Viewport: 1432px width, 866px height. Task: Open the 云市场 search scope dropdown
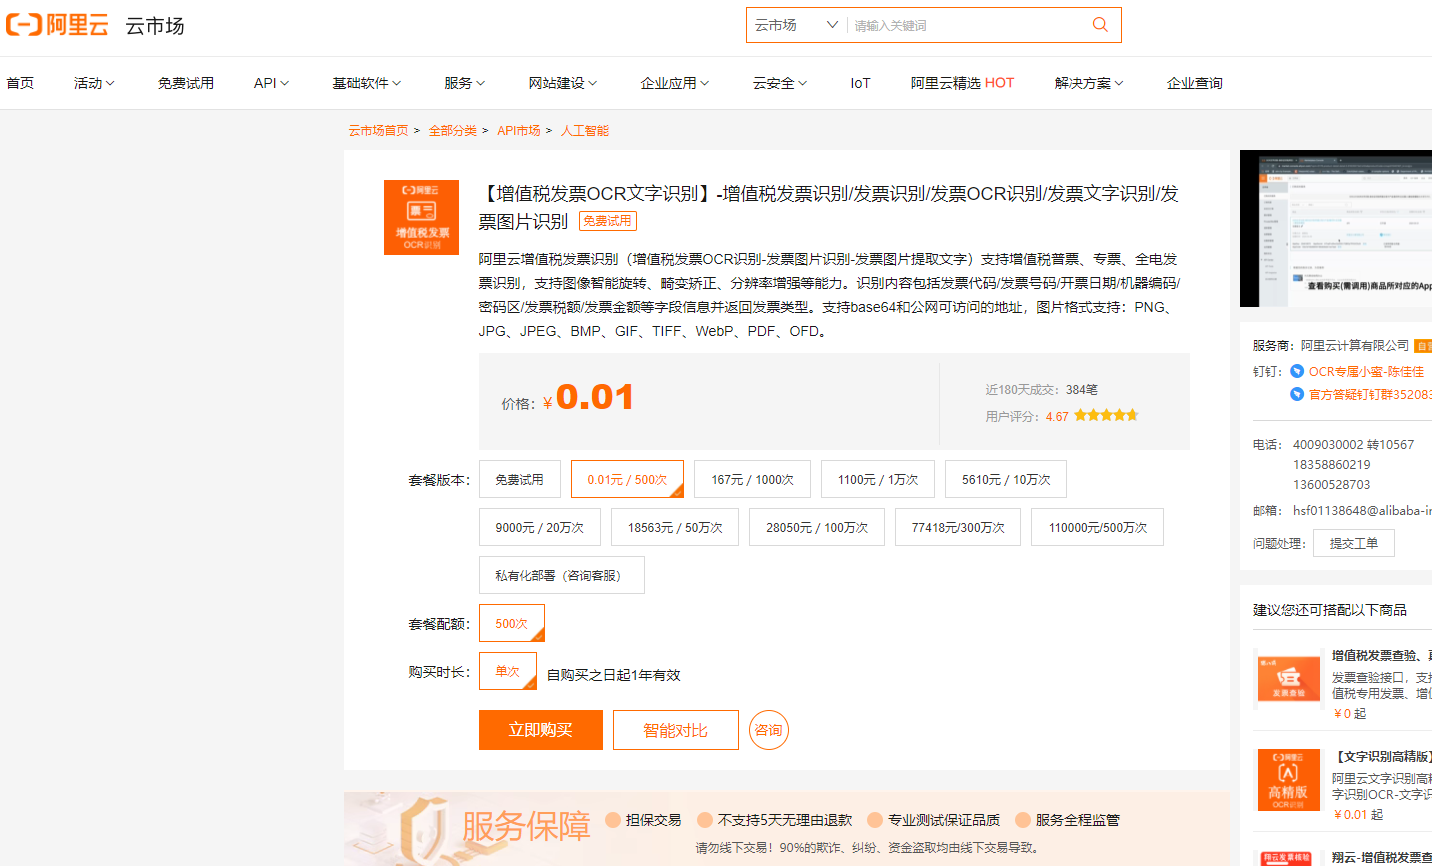coord(796,25)
